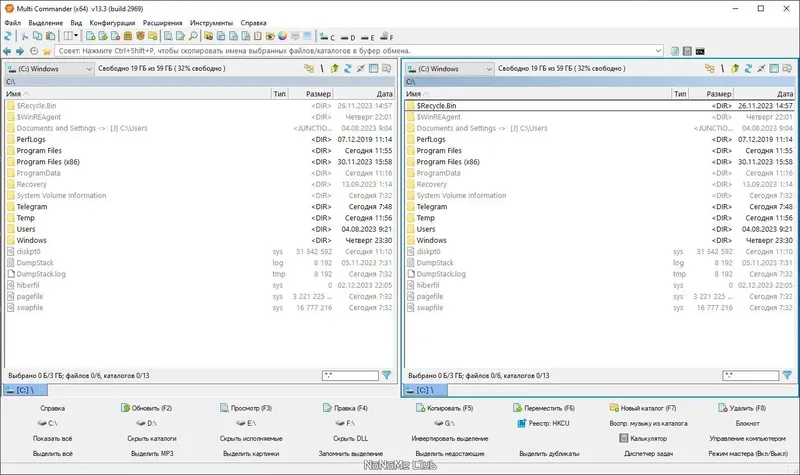The width and height of the screenshot is (800, 475).
Task: Refresh the right panel with its blue arrows icon
Action: tap(748, 68)
